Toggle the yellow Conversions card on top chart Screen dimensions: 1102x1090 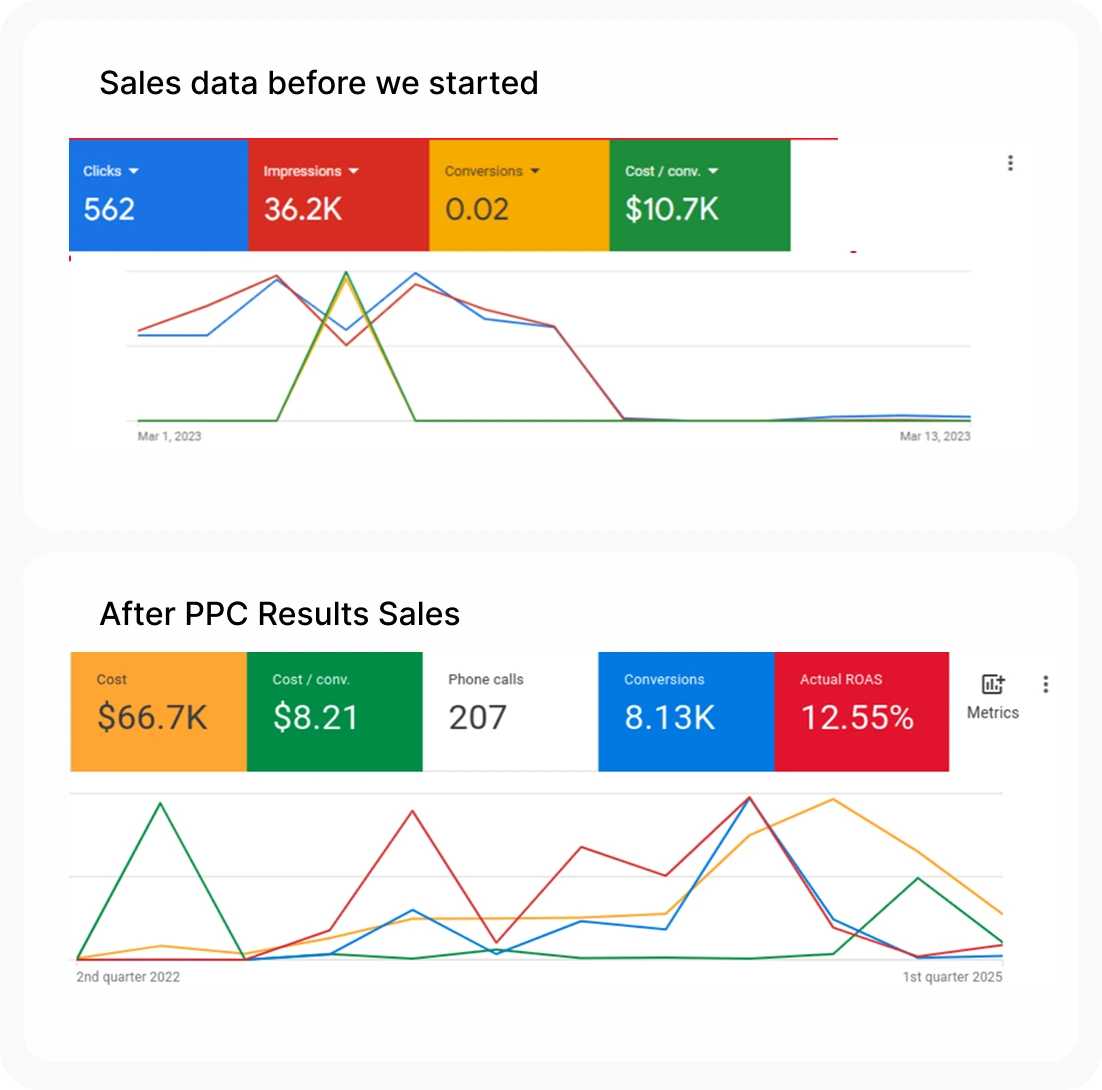(x=517, y=195)
